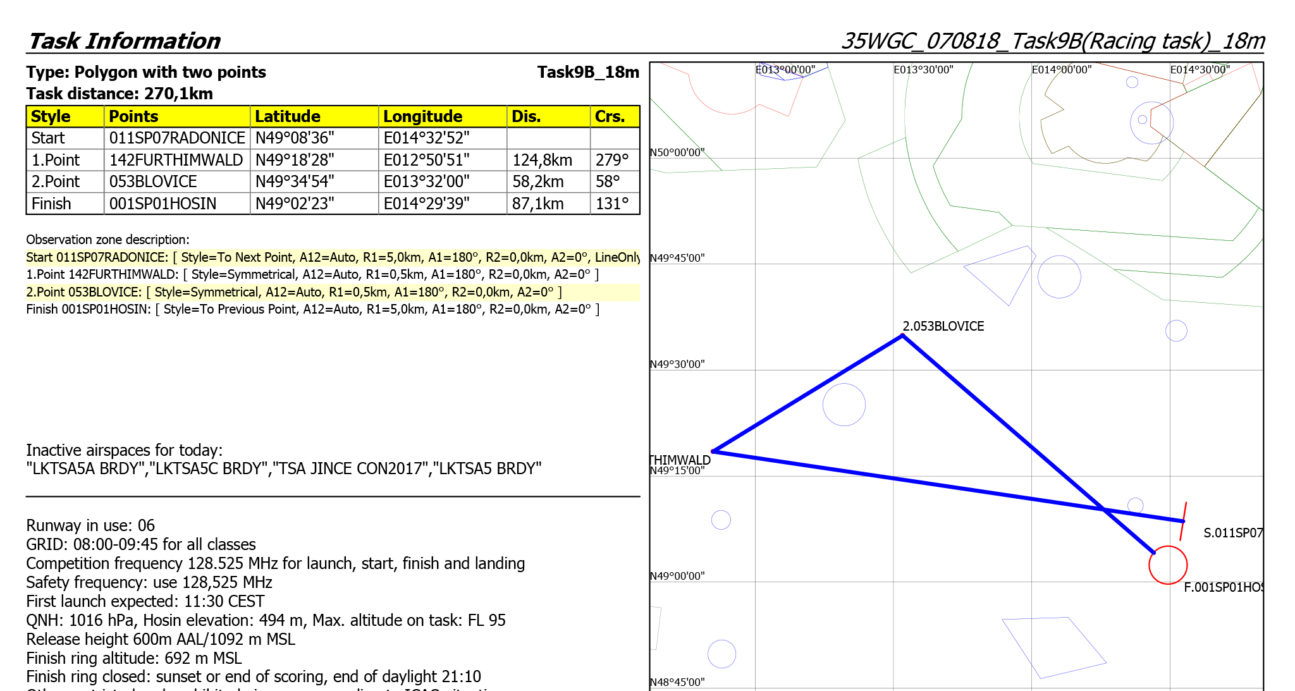Click the Task Information heading
Image resolution: width=1295 pixels, height=691 pixels.
pos(123,41)
